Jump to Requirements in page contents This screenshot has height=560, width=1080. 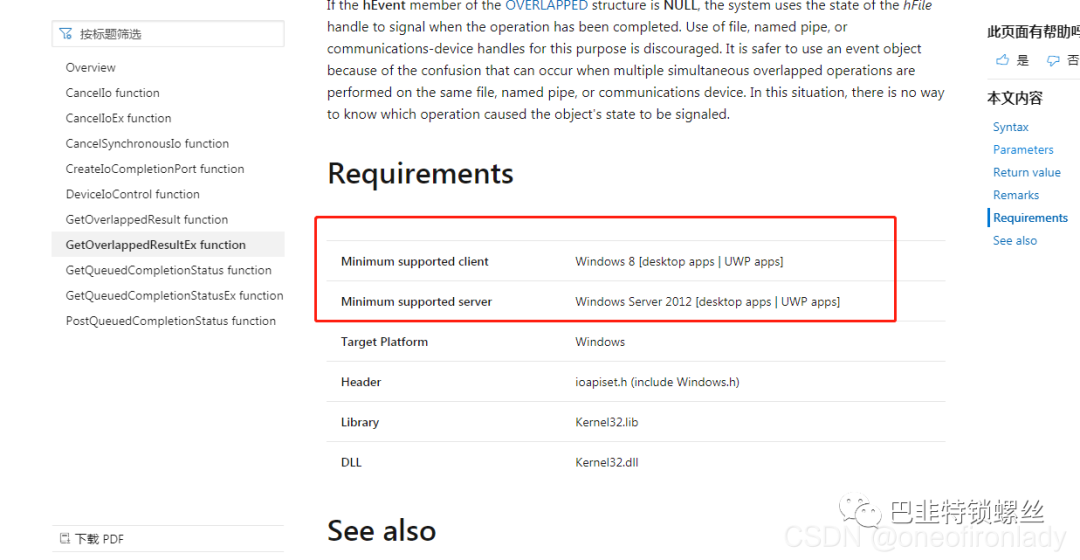coord(1030,218)
